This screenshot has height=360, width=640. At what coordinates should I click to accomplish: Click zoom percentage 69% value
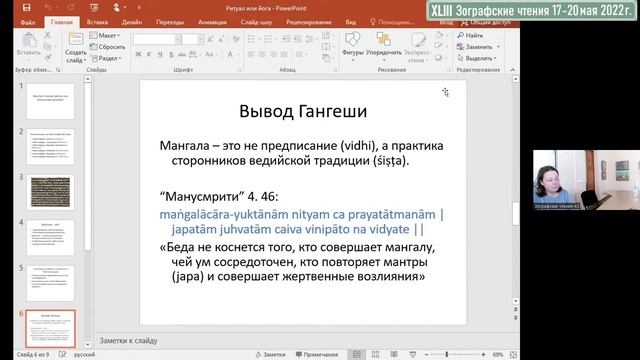pyautogui.click(x=498, y=354)
